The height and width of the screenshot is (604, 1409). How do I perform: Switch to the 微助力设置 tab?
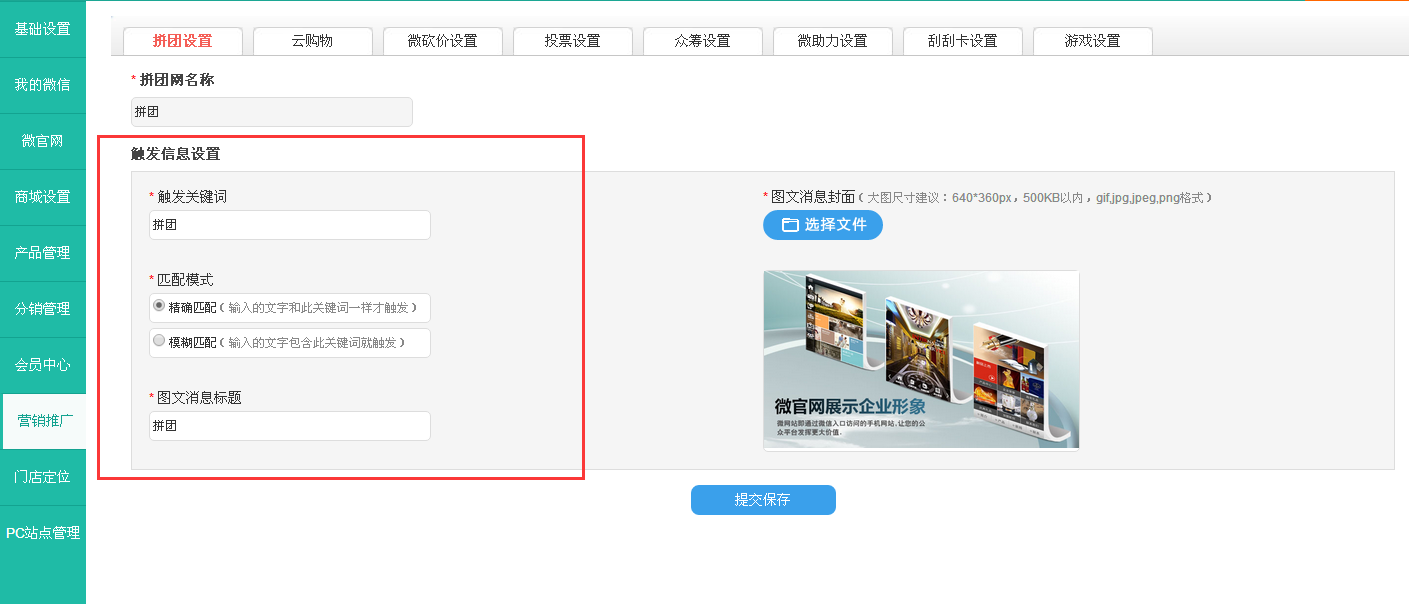[832, 41]
